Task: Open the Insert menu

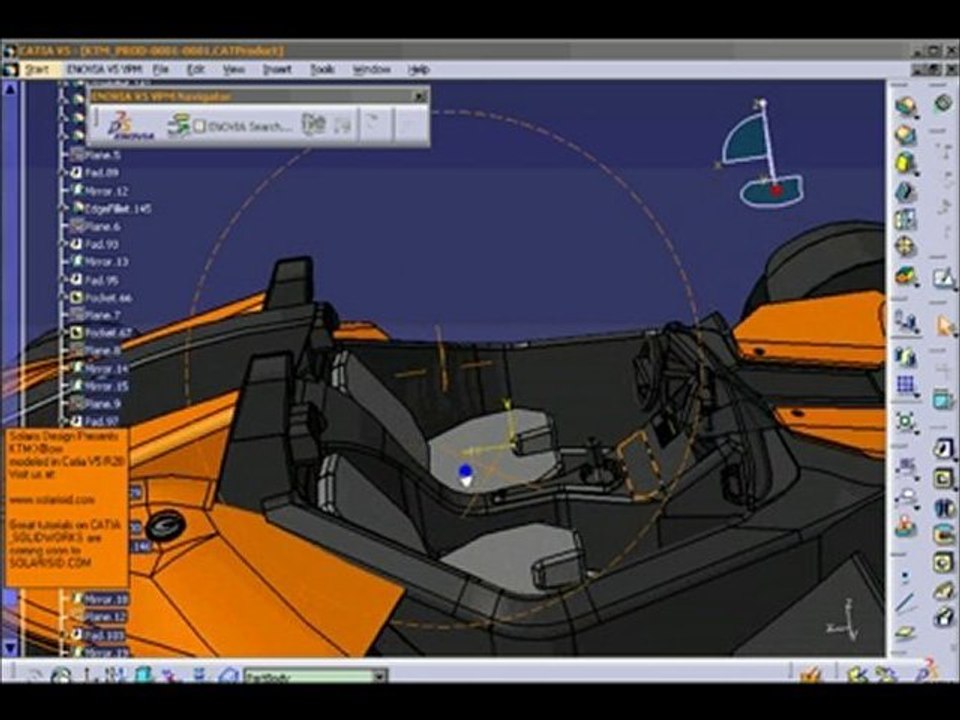Action: [x=277, y=70]
